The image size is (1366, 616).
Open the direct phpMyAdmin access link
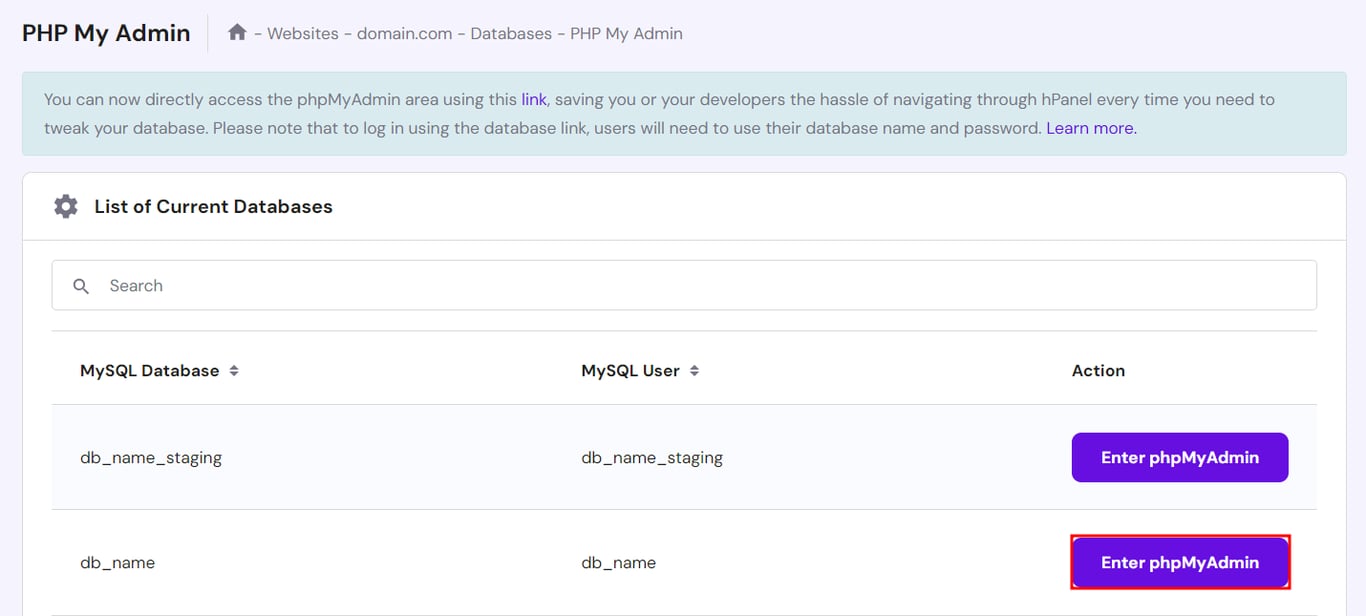(x=533, y=99)
